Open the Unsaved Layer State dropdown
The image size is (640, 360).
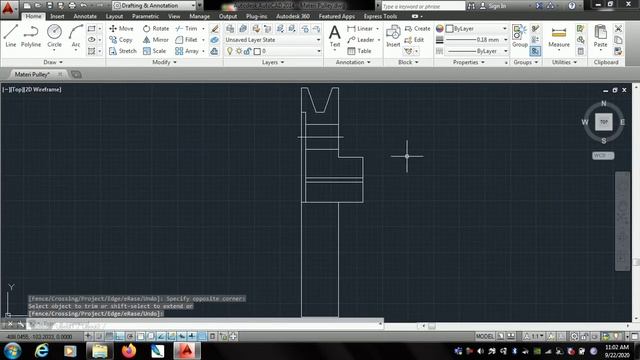pyautogui.click(x=273, y=40)
